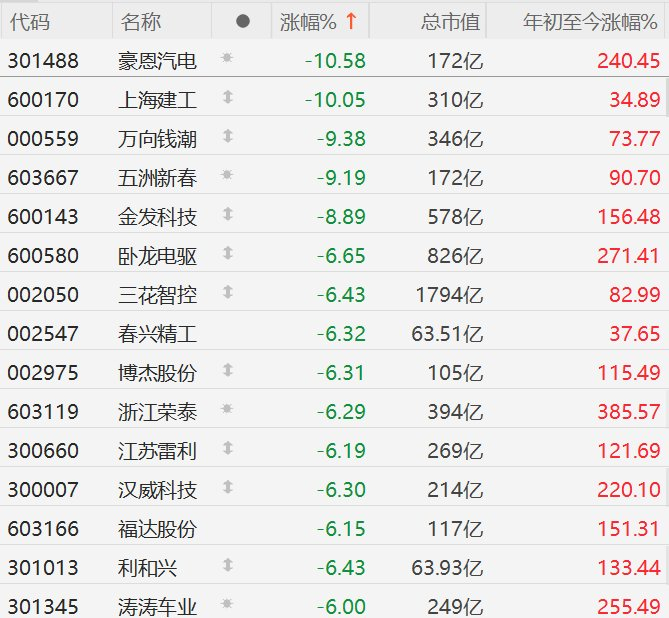Sort by 总市值 column header
The height and width of the screenshot is (618, 669).
point(451,22)
